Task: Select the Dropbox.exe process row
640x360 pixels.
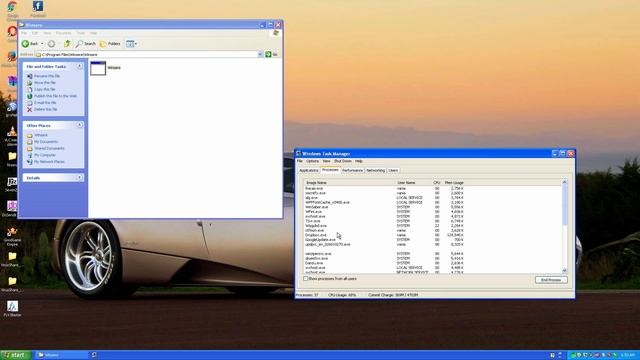Action: (384, 235)
